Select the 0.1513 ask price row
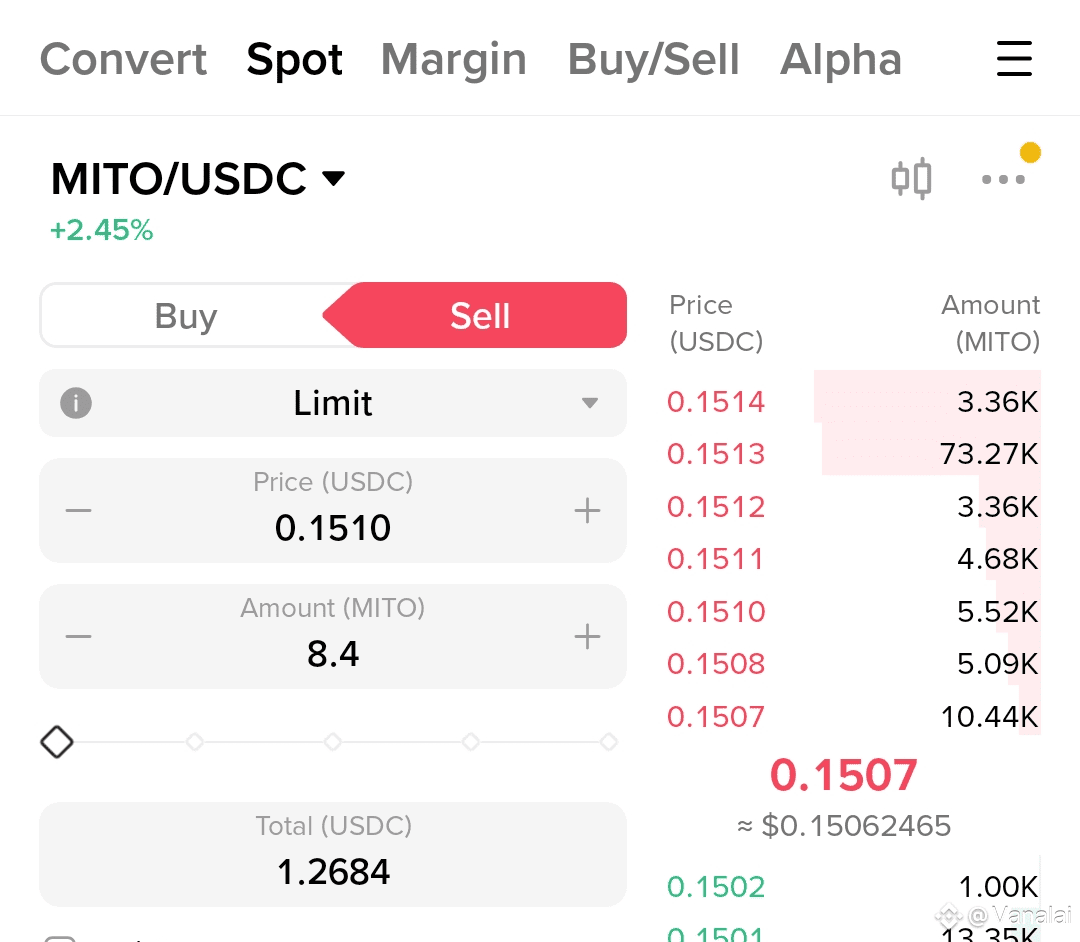Viewport: 1080px width, 942px height. click(x=853, y=454)
